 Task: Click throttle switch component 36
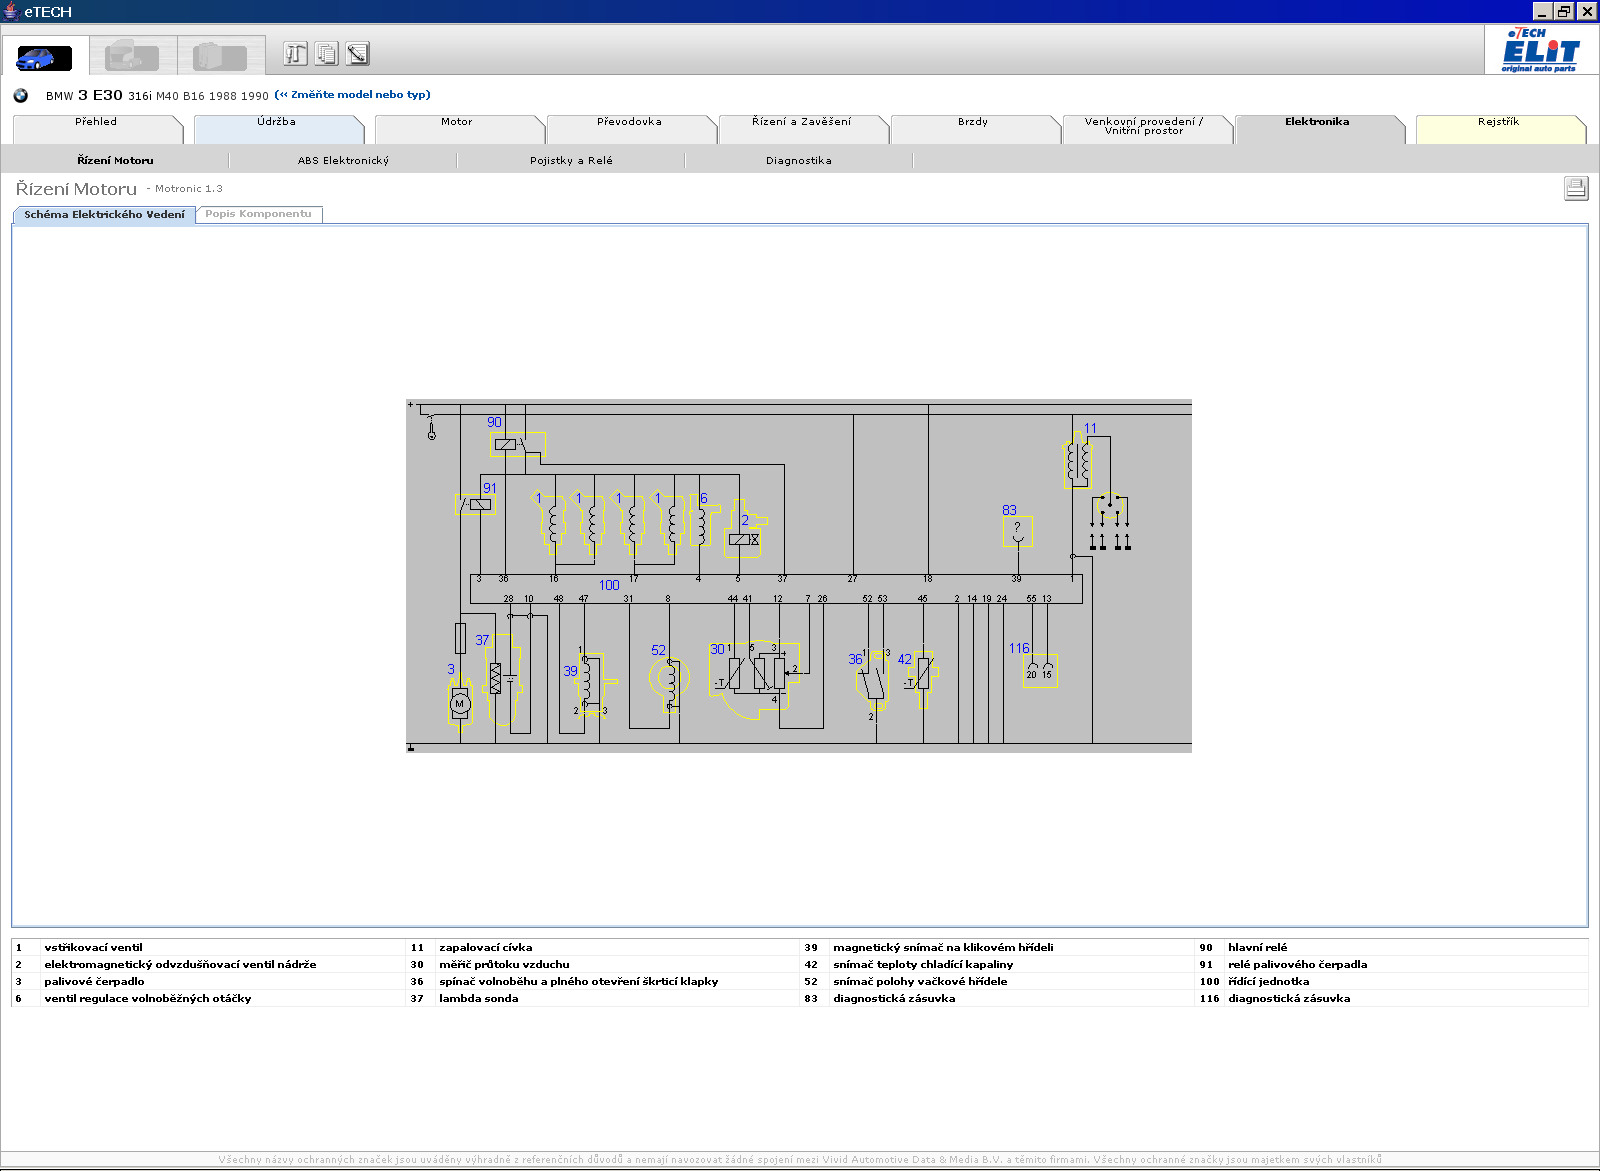873,681
